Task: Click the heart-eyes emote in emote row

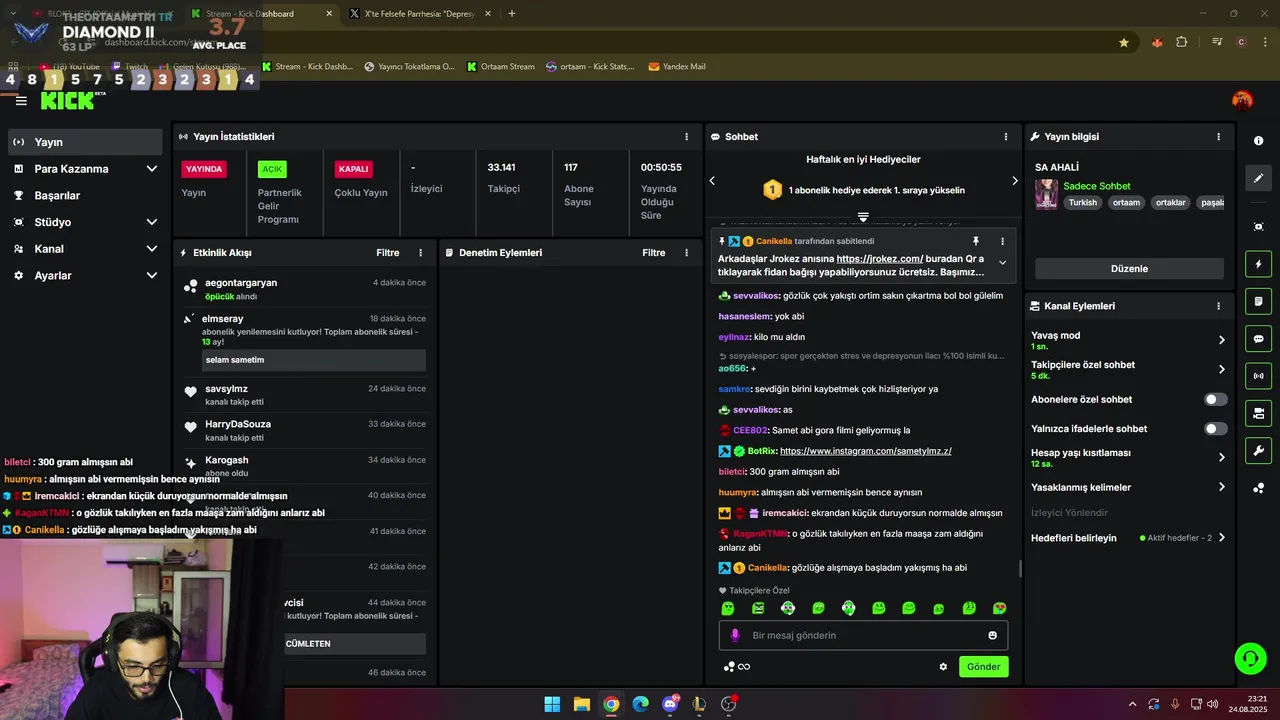Action: pos(999,608)
